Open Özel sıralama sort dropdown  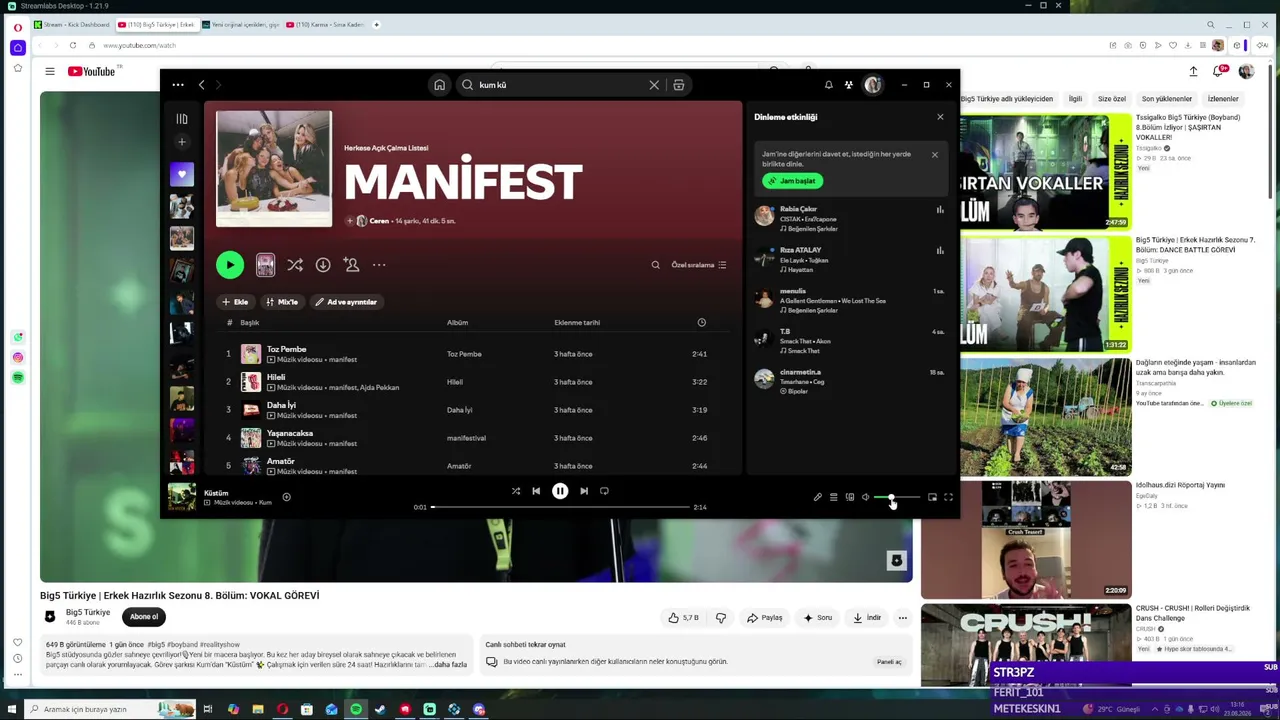tap(699, 265)
